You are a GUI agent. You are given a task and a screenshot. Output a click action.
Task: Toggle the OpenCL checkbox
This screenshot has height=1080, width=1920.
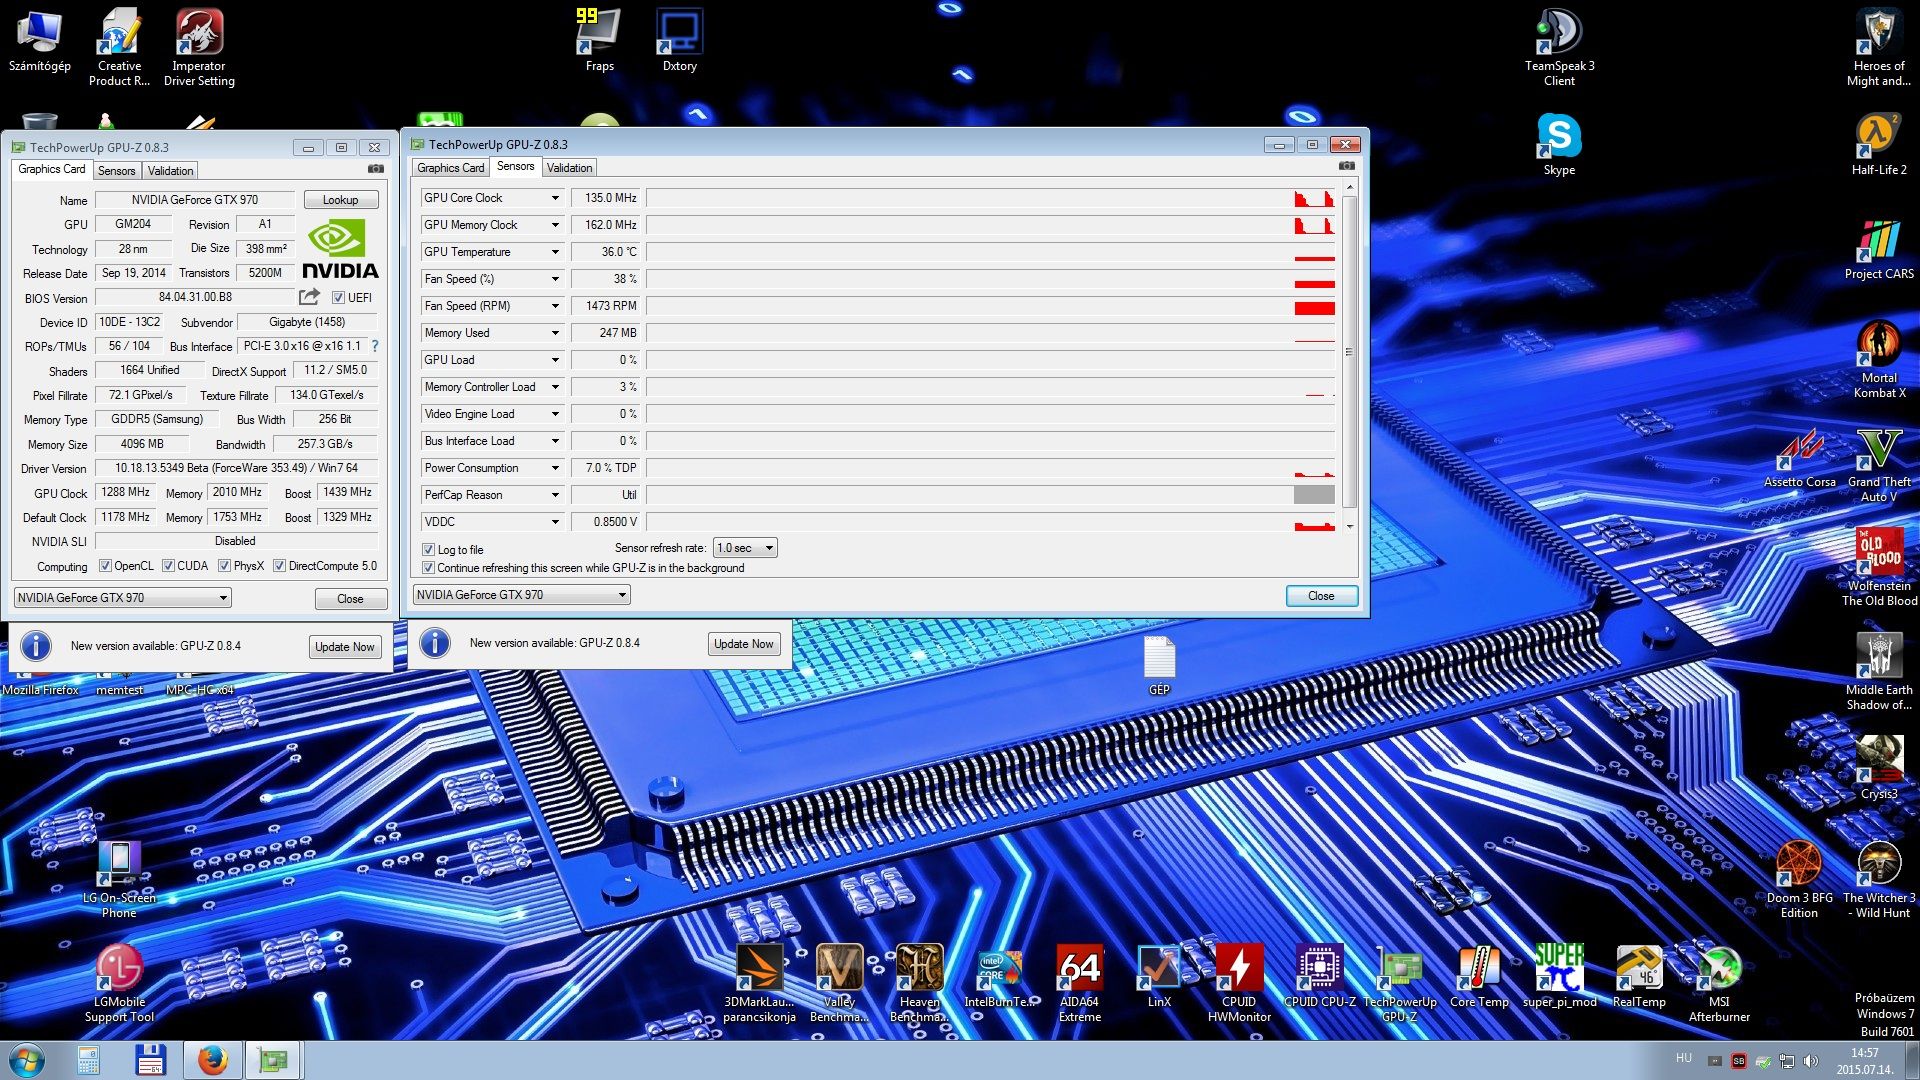105,566
